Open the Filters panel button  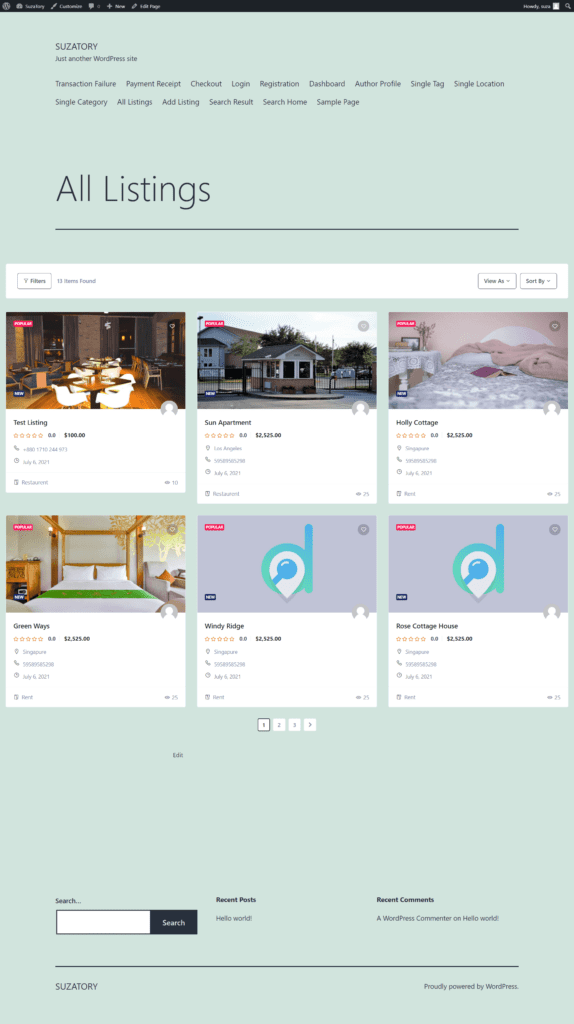(35, 281)
